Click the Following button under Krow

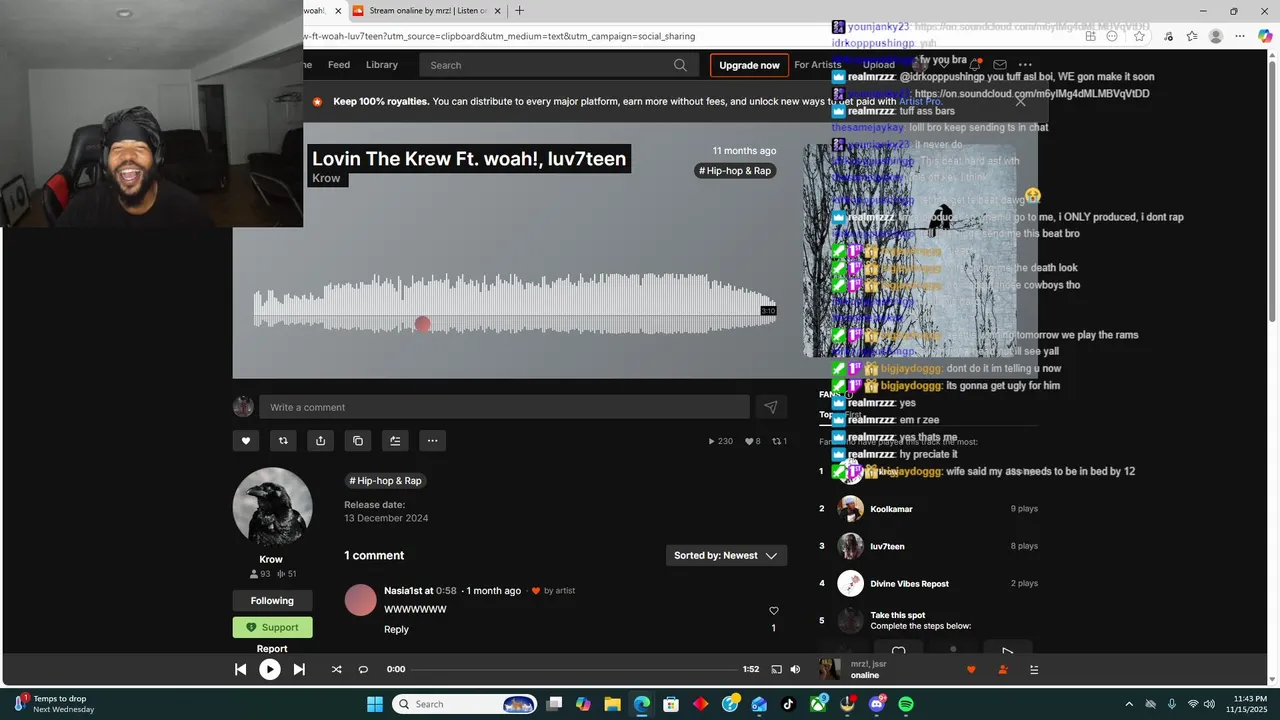coord(272,601)
